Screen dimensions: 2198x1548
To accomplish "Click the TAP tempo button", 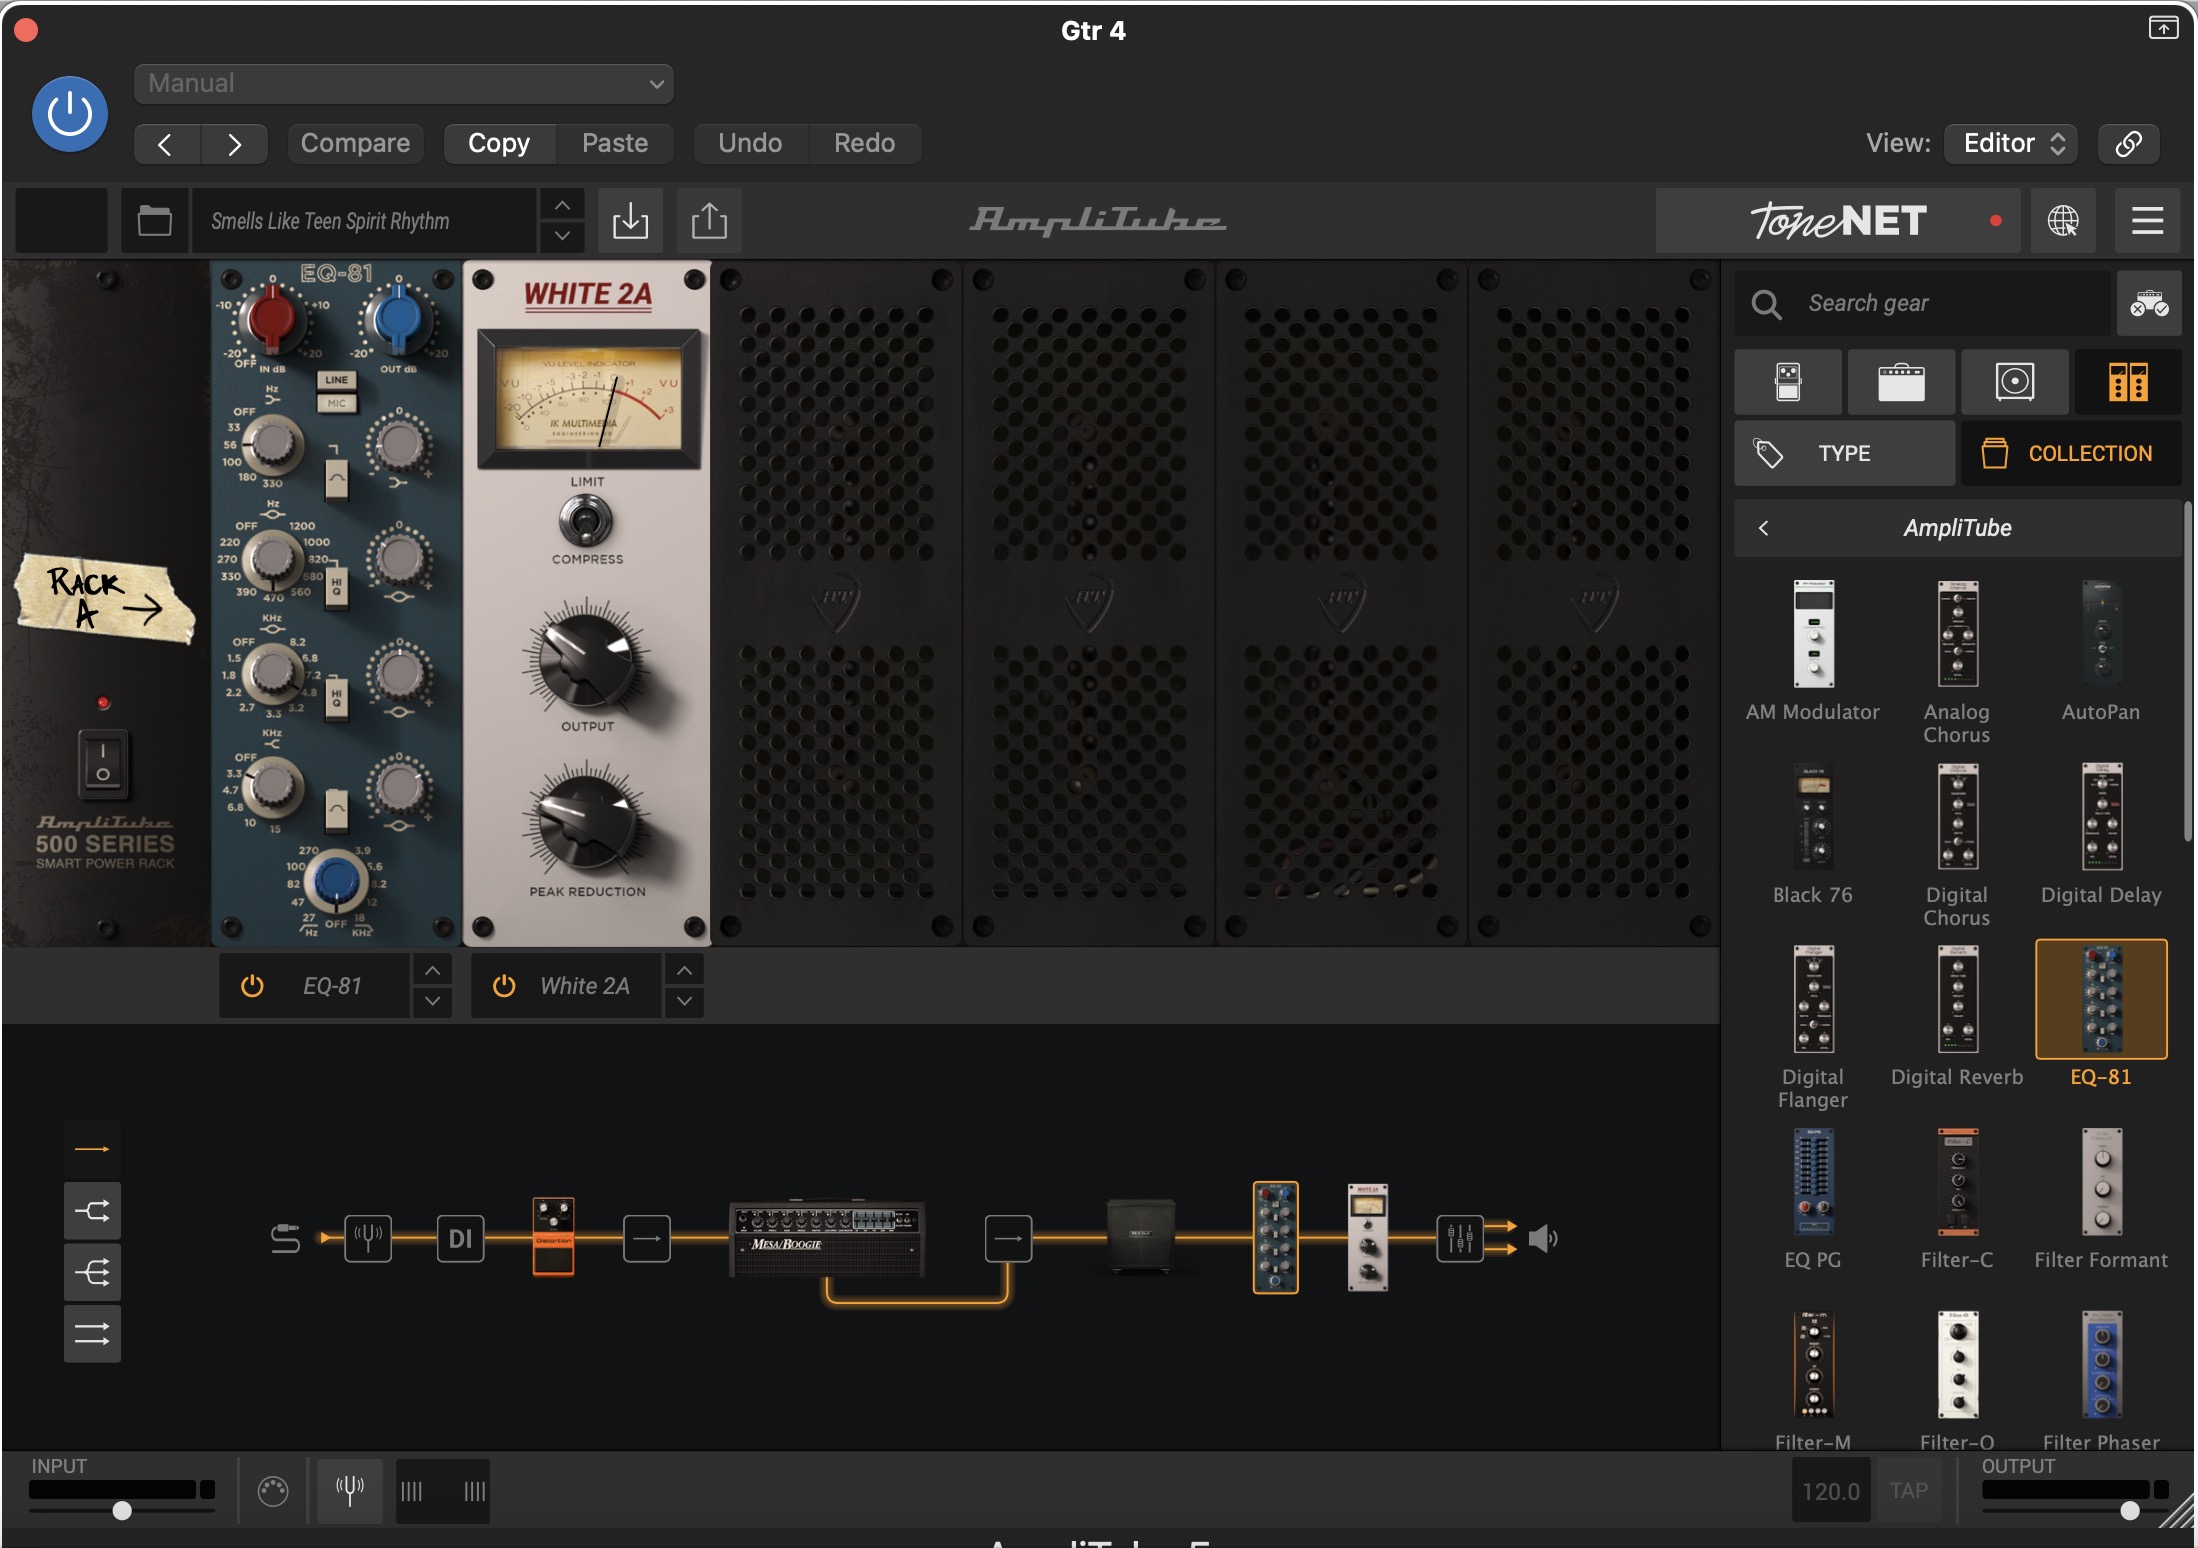I will point(1908,1490).
